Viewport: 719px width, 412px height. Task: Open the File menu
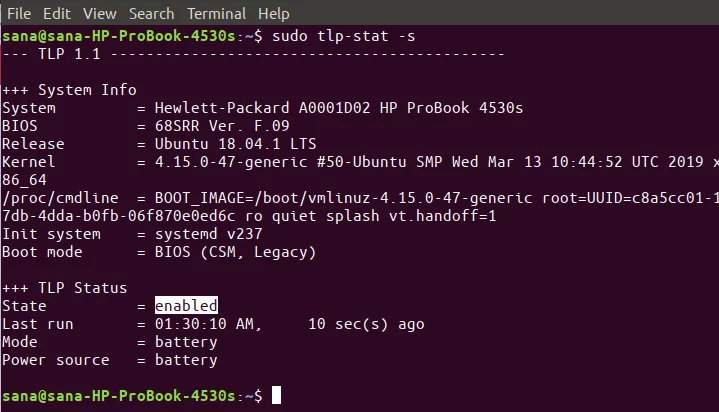pyautogui.click(x=19, y=14)
